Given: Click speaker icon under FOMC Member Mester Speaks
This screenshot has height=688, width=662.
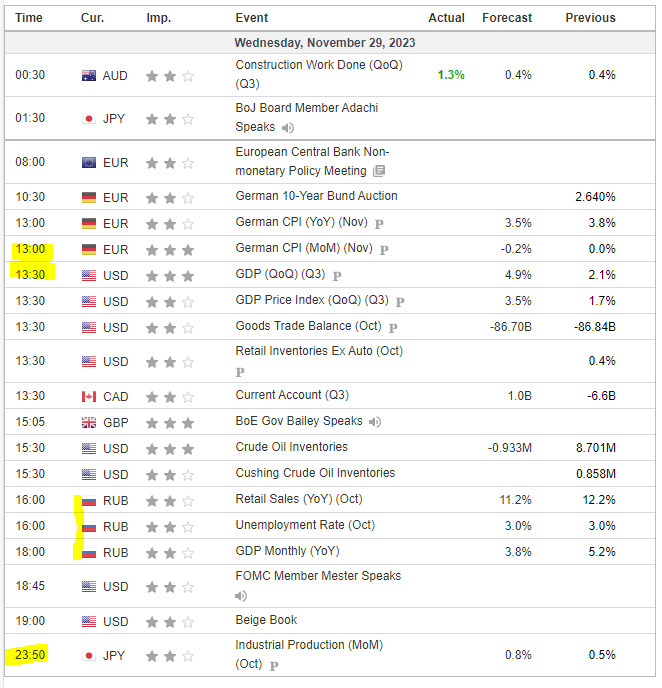Looking at the screenshot, I should pos(242,596).
